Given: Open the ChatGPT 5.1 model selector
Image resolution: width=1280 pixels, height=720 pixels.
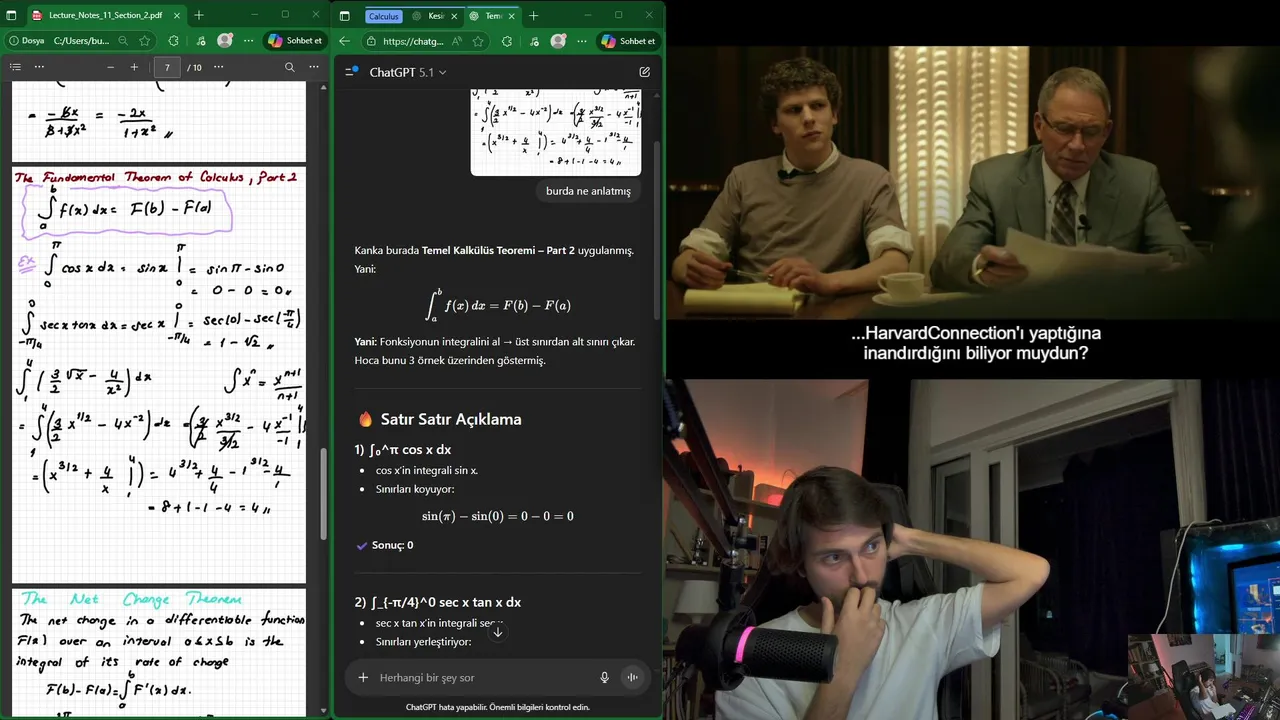Looking at the screenshot, I should 408,72.
